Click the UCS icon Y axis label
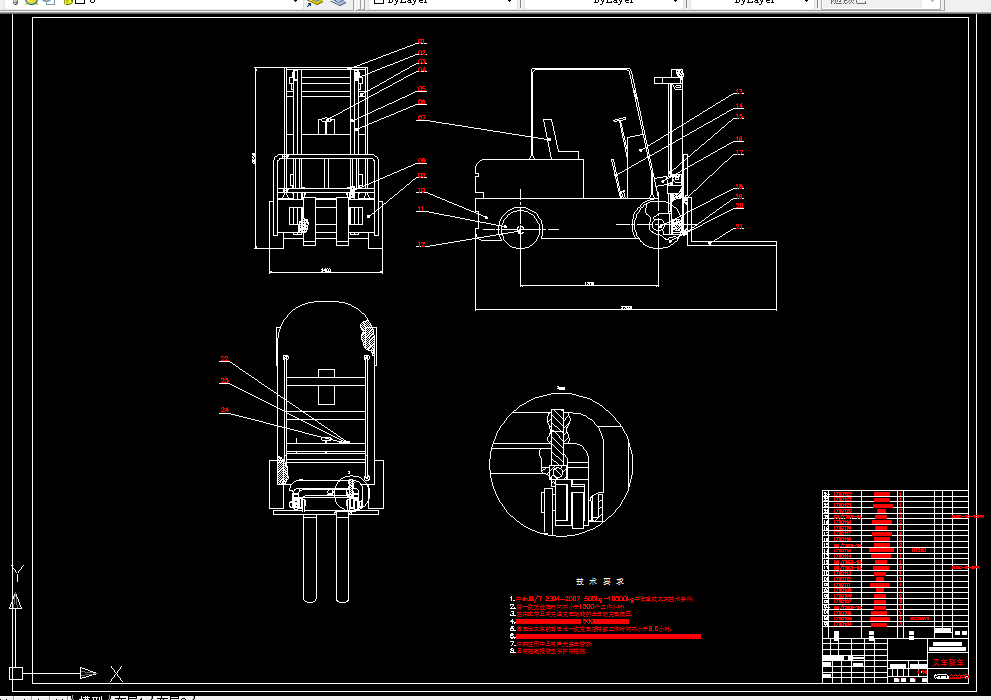The height and width of the screenshot is (700, 991). point(17,574)
